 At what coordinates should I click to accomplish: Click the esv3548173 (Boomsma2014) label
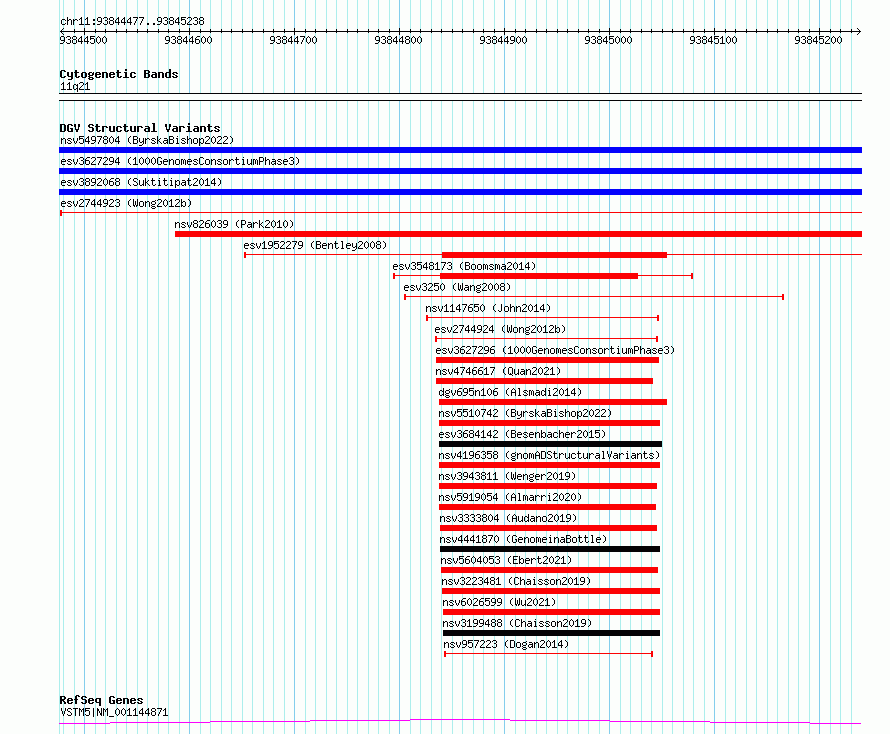464,266
